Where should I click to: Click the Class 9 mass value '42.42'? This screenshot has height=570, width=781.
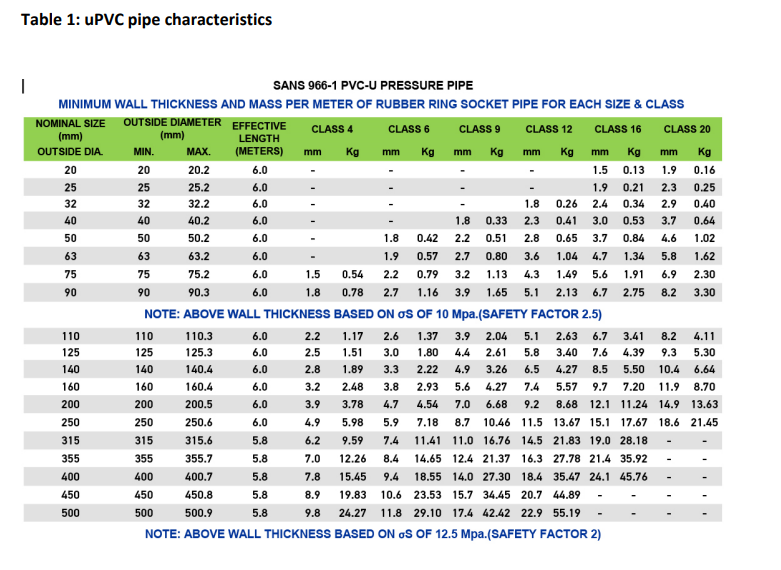(497, 513)
